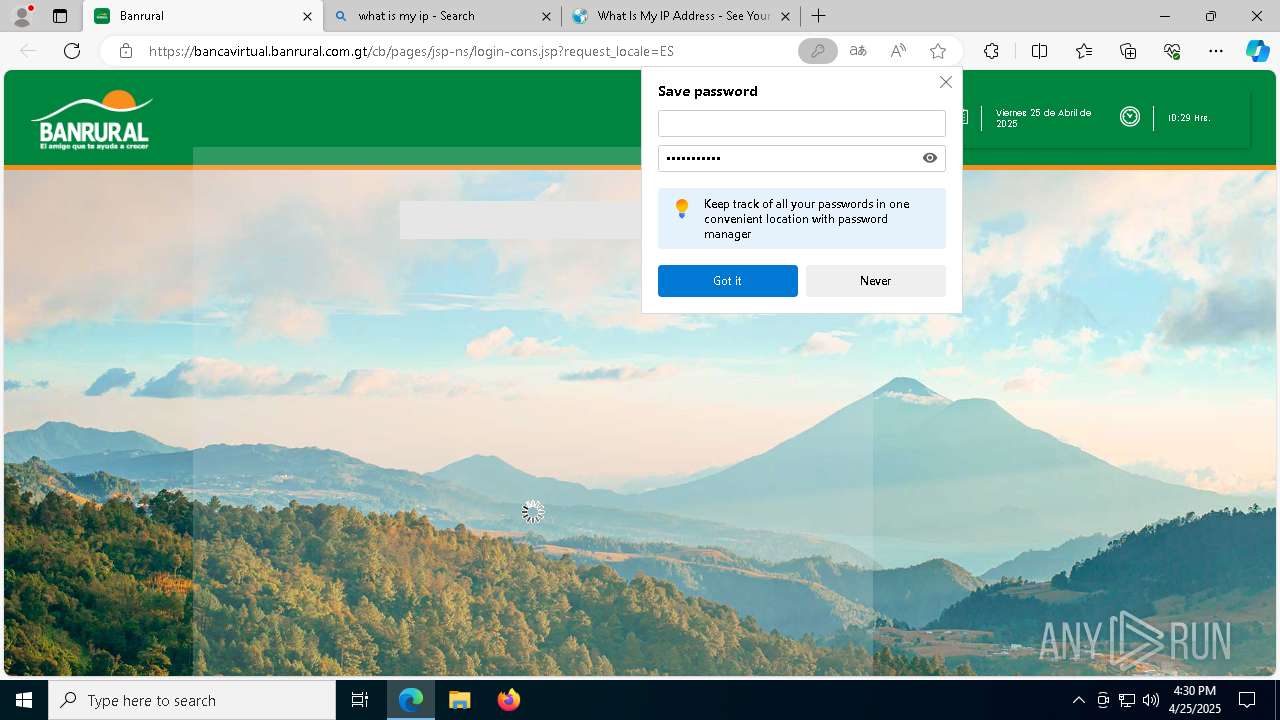Refresh the current page

pos(72,51)
